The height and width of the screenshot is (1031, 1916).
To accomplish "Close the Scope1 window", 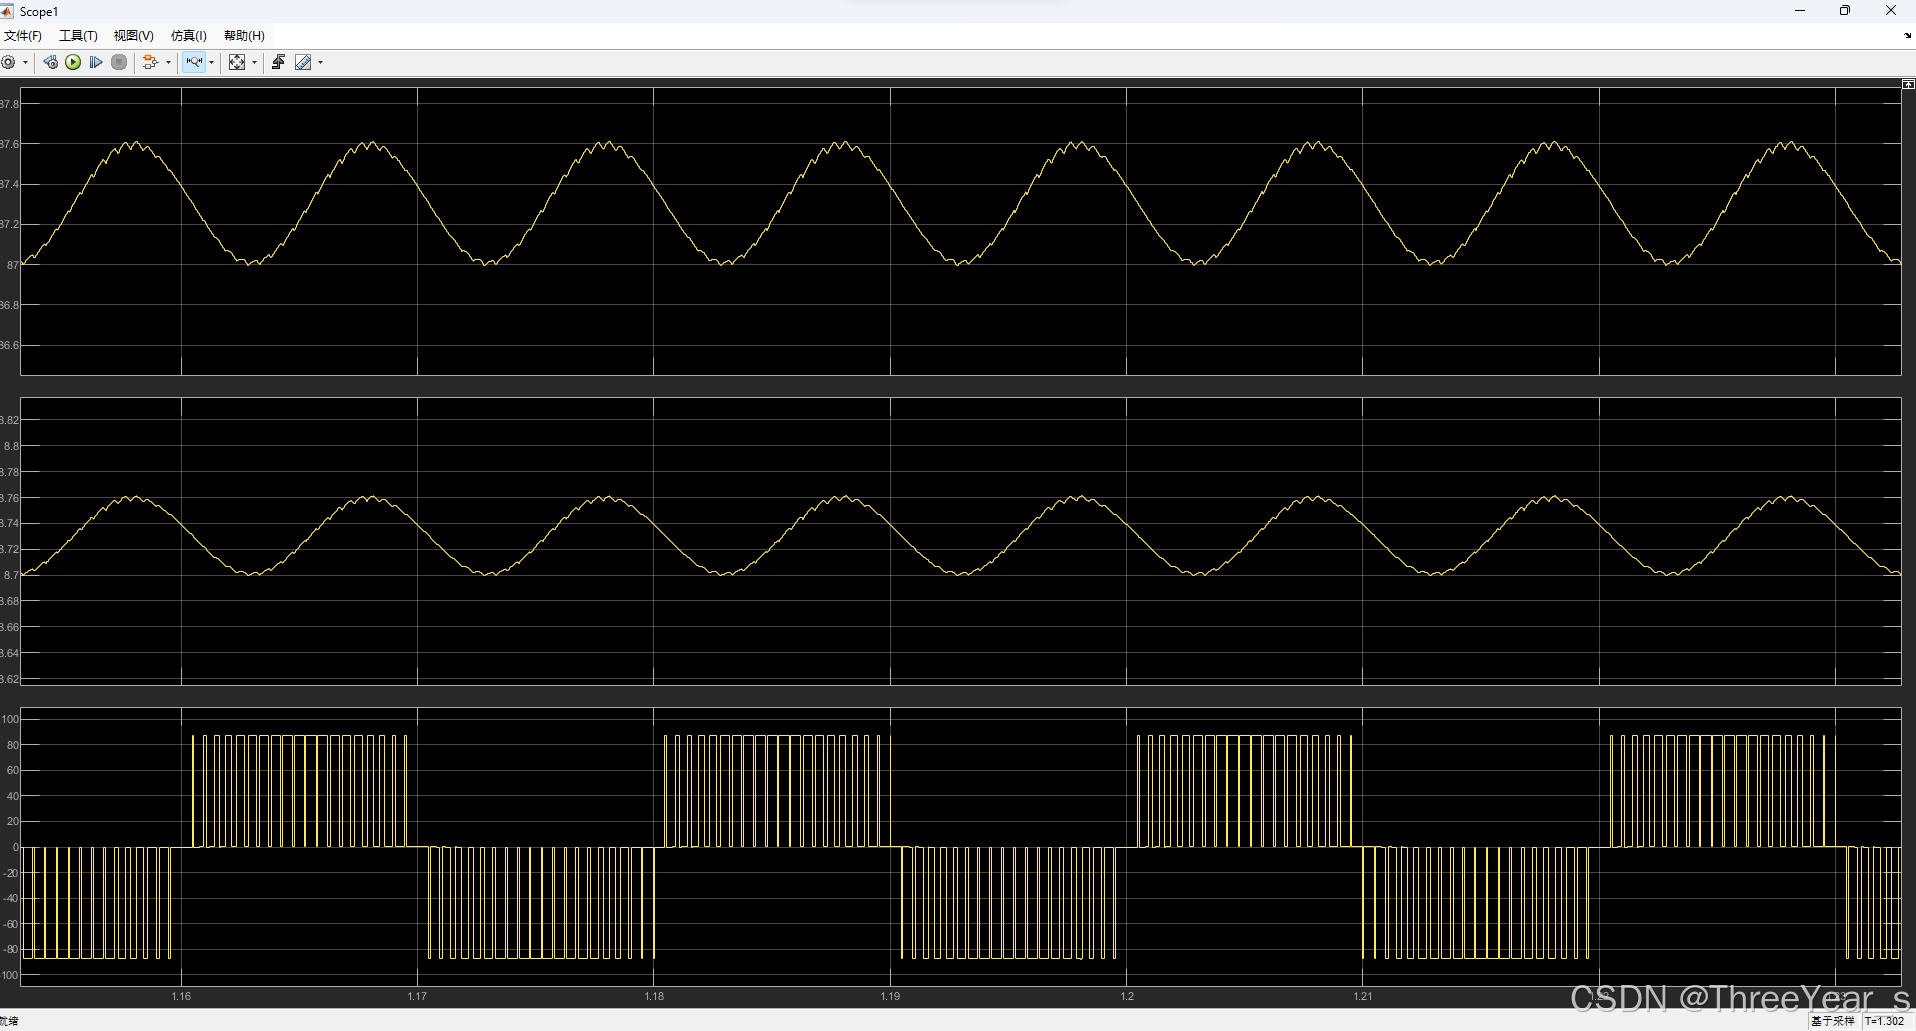I will click(1891, 11).
